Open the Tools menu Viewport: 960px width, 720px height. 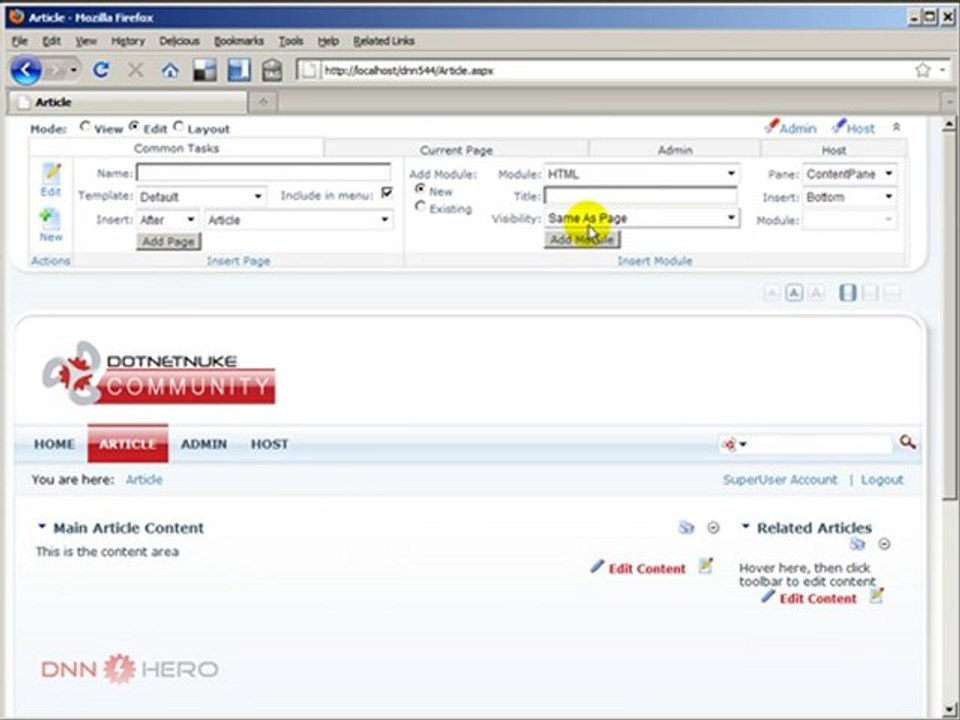tap(291, 41)
